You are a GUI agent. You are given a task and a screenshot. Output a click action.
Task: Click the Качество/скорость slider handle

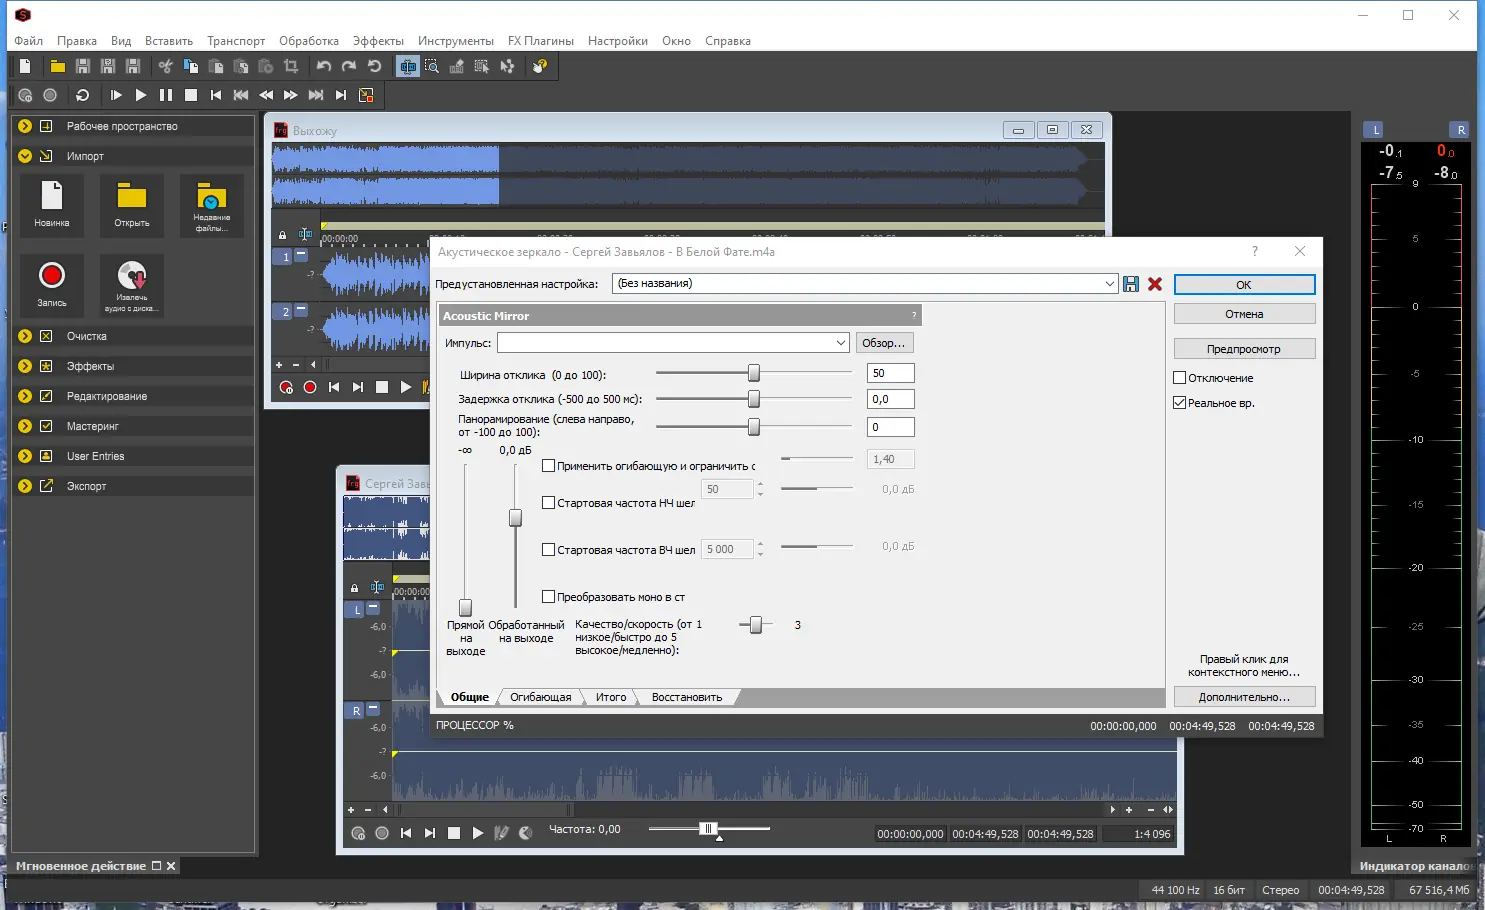coord(756,625)
